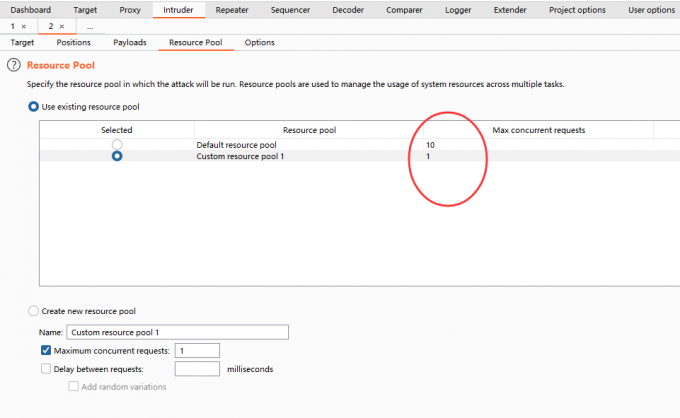Open the Intruder Target sub-tab

pyautogui.click(x=22, y=42)
